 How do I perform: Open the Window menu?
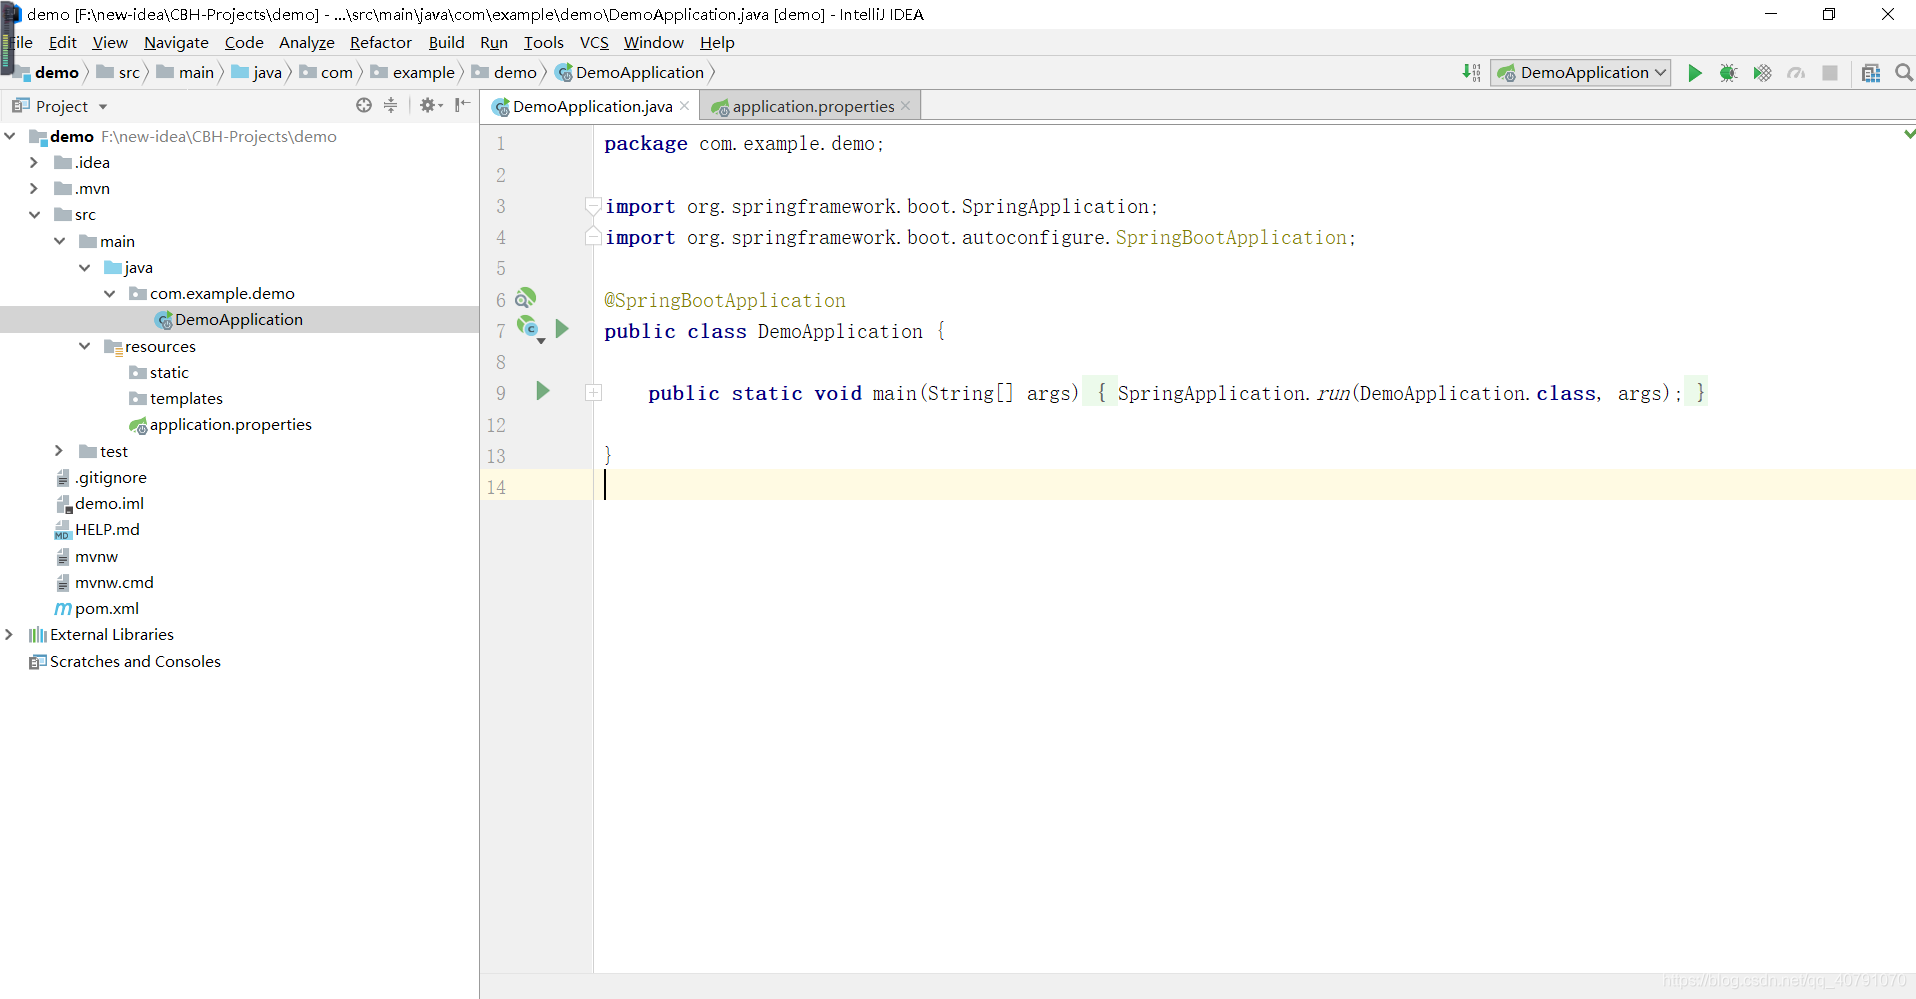coord(653,42)
